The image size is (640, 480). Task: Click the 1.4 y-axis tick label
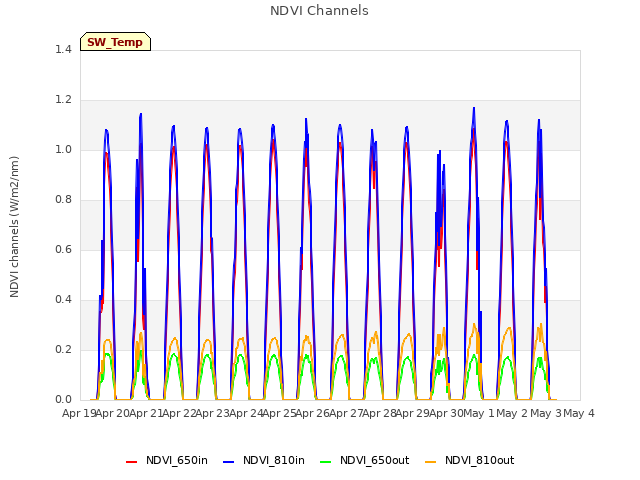pyautogui.click(x=63, y=50)
